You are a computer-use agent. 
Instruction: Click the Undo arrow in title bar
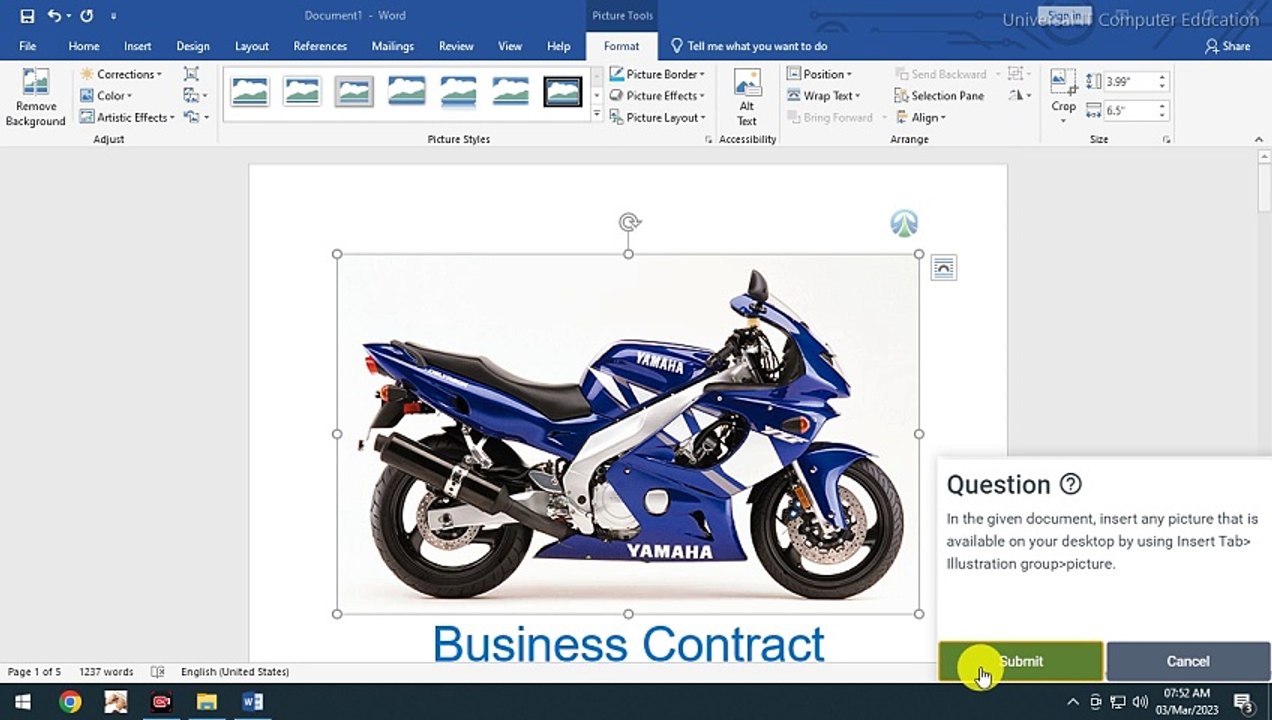(54, 16)
